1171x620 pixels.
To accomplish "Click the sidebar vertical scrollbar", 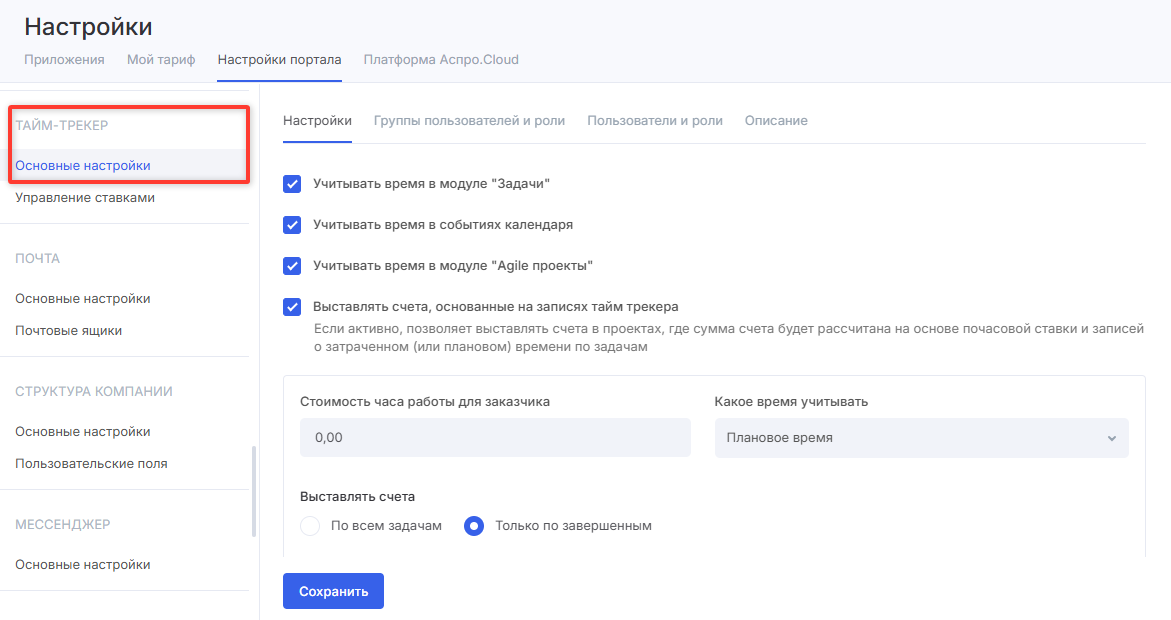I will point(254,490).
